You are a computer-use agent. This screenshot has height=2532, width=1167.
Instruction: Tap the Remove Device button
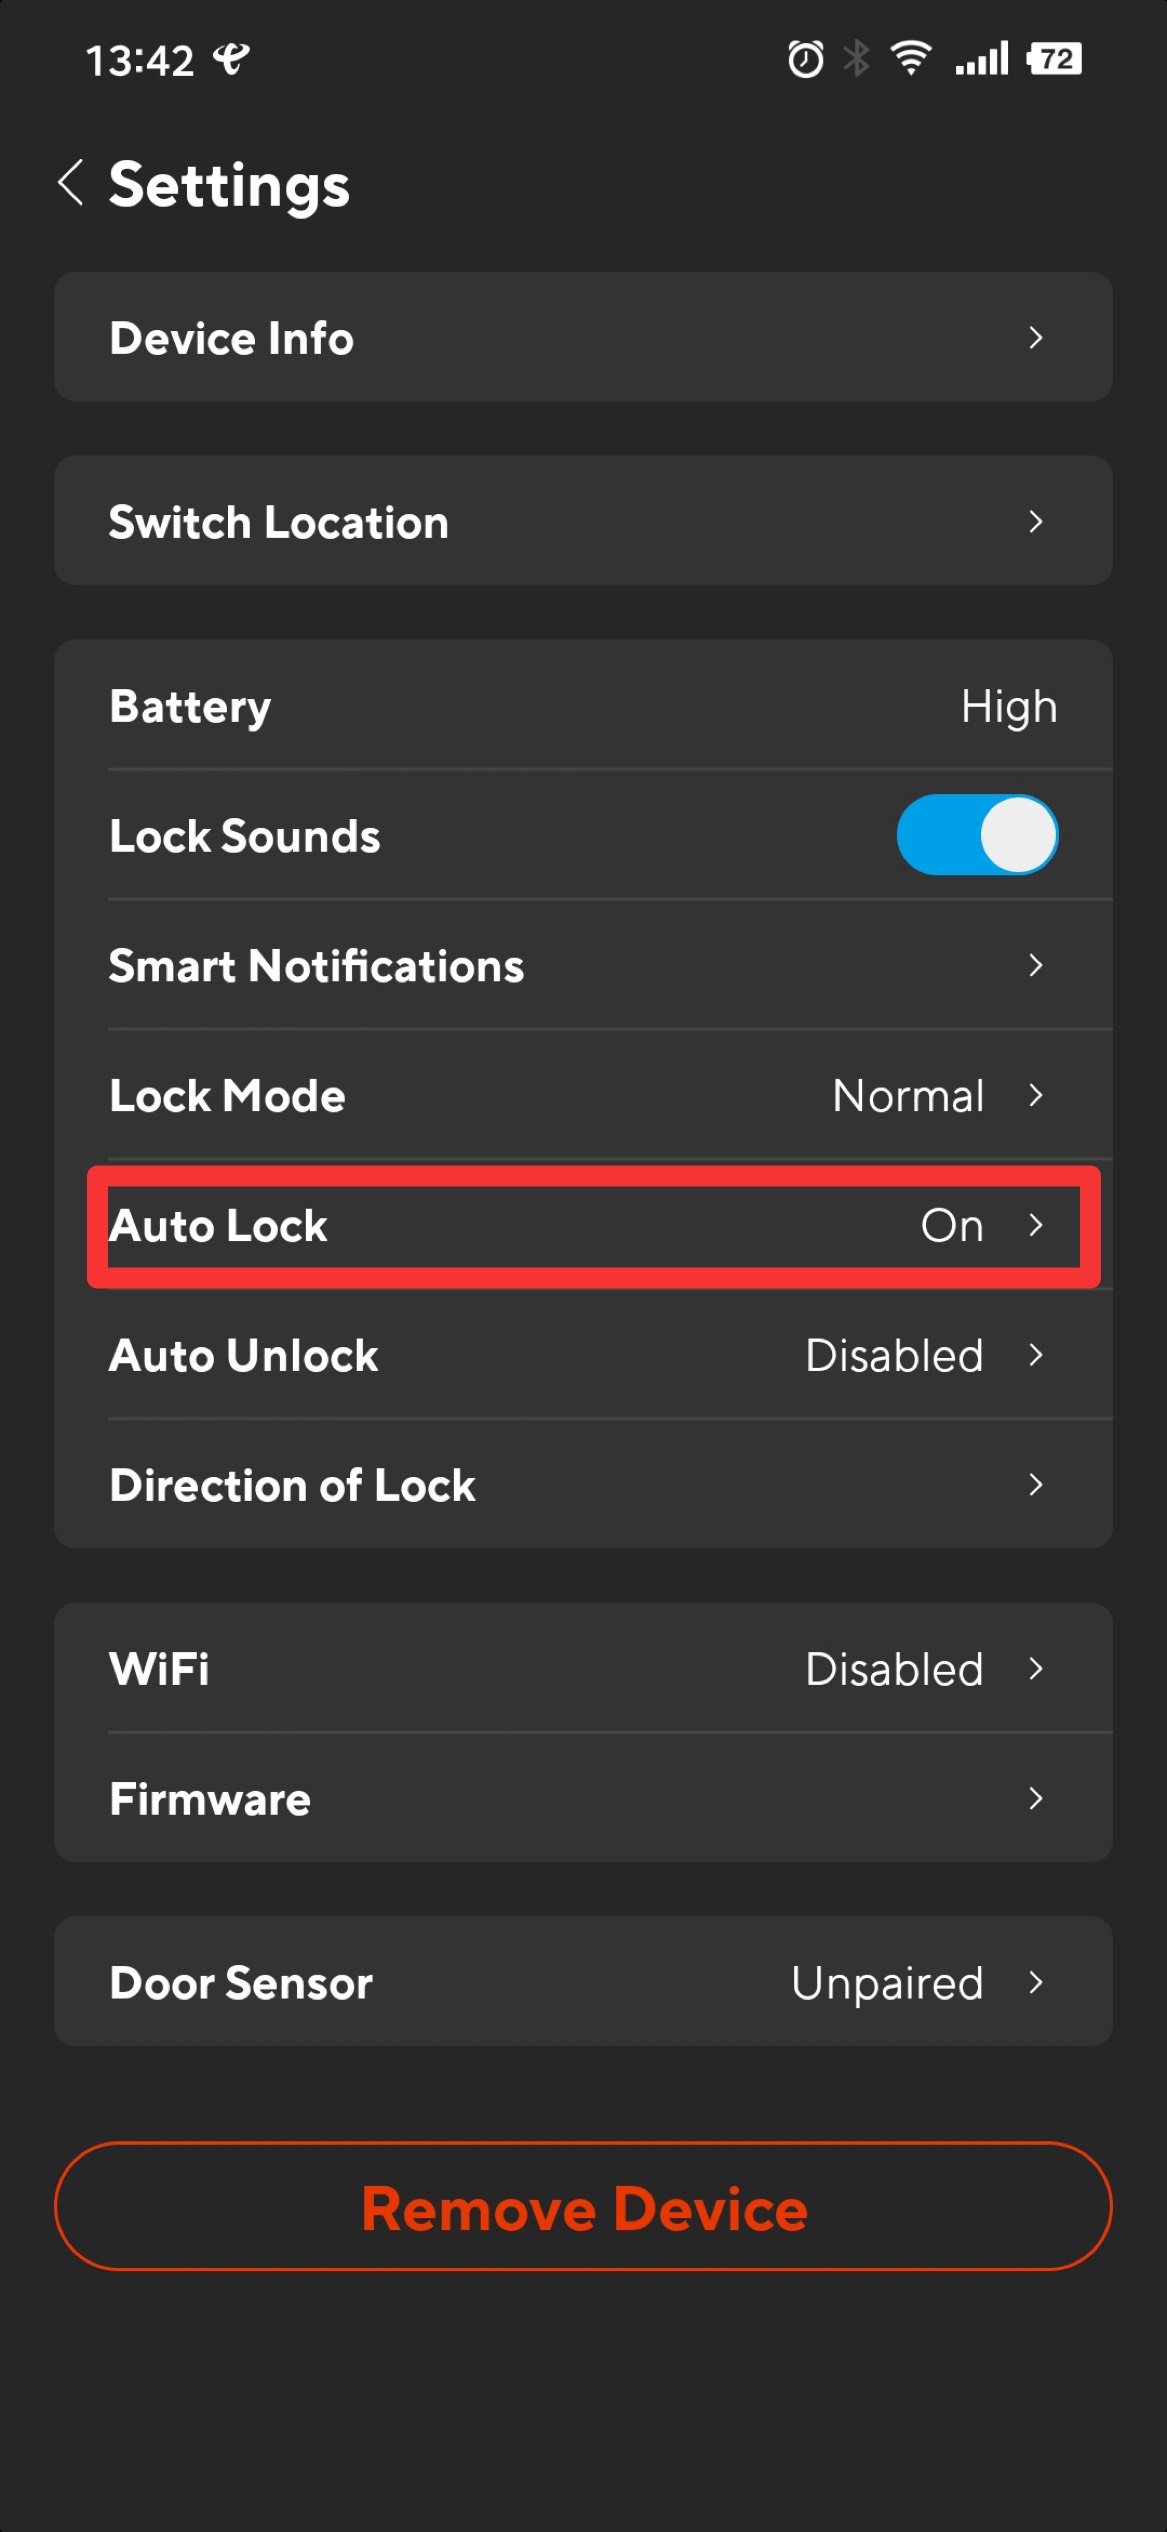pos(583,2207)
